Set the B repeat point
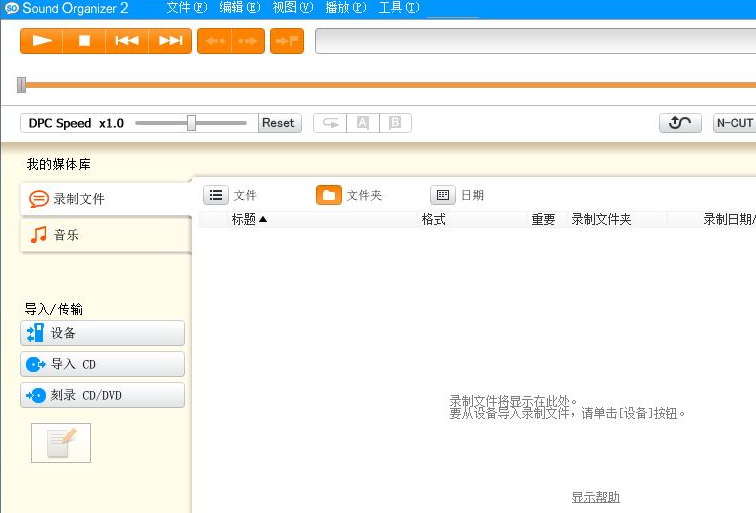756x513 pixels. (395, 123)
